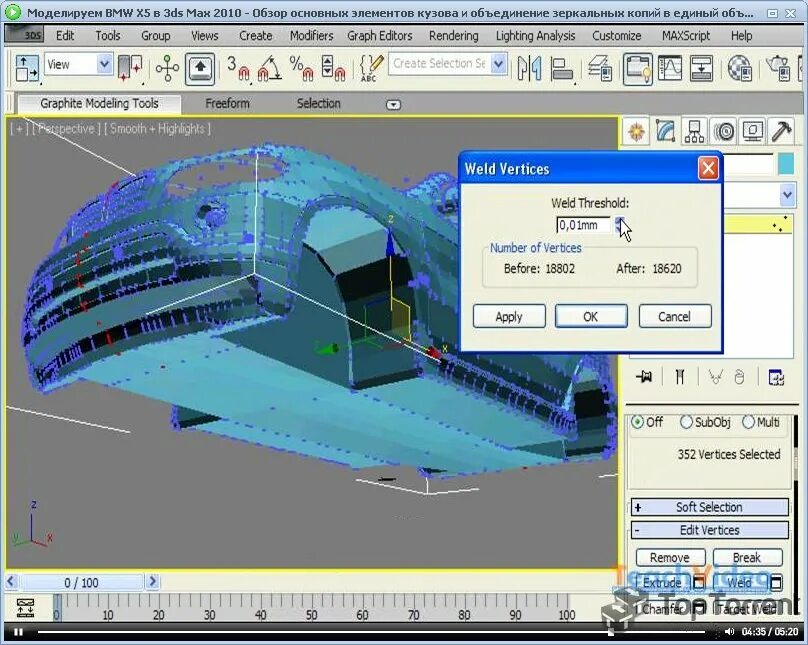Switch to the Hierarchy command panel
Screen dimensions: 808x645
coord(694,132)
